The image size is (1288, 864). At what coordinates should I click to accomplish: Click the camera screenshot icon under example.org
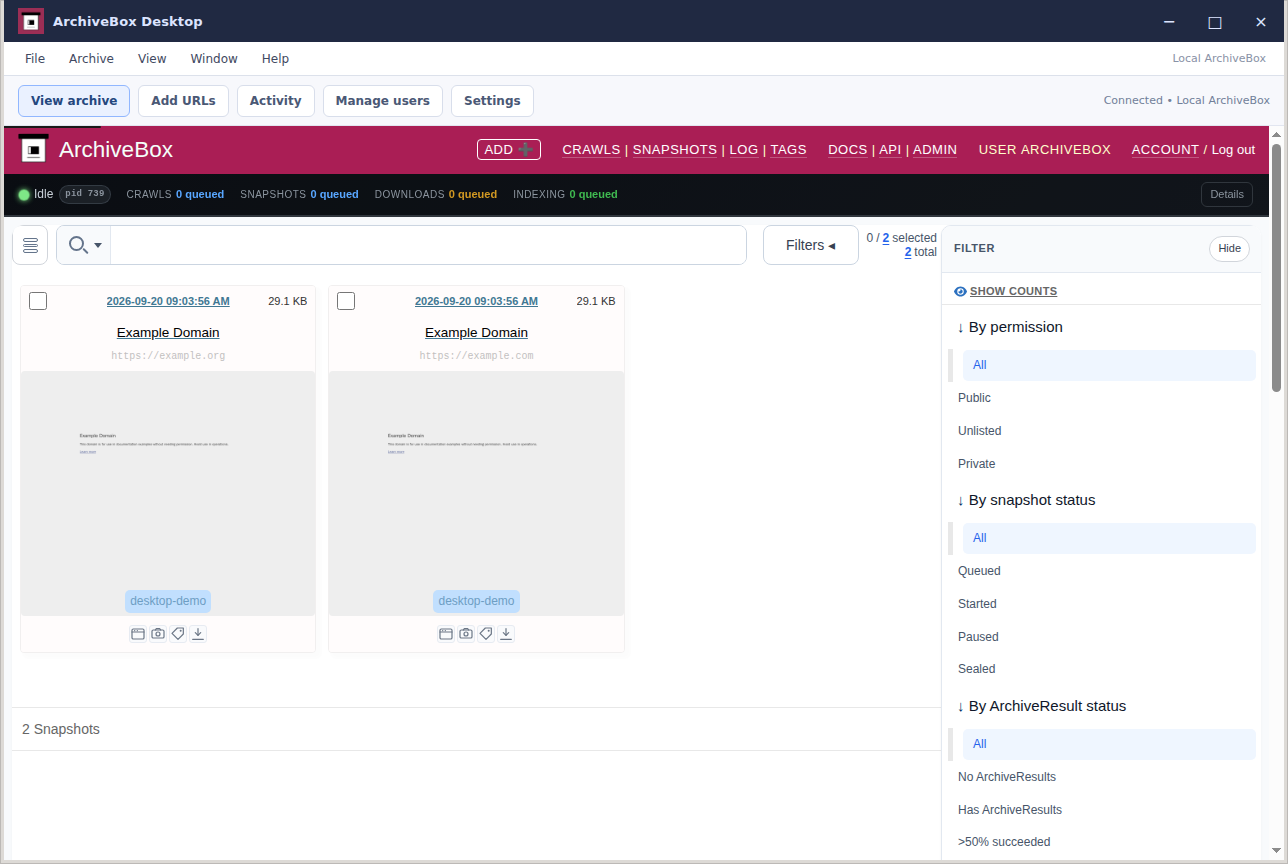158,634
